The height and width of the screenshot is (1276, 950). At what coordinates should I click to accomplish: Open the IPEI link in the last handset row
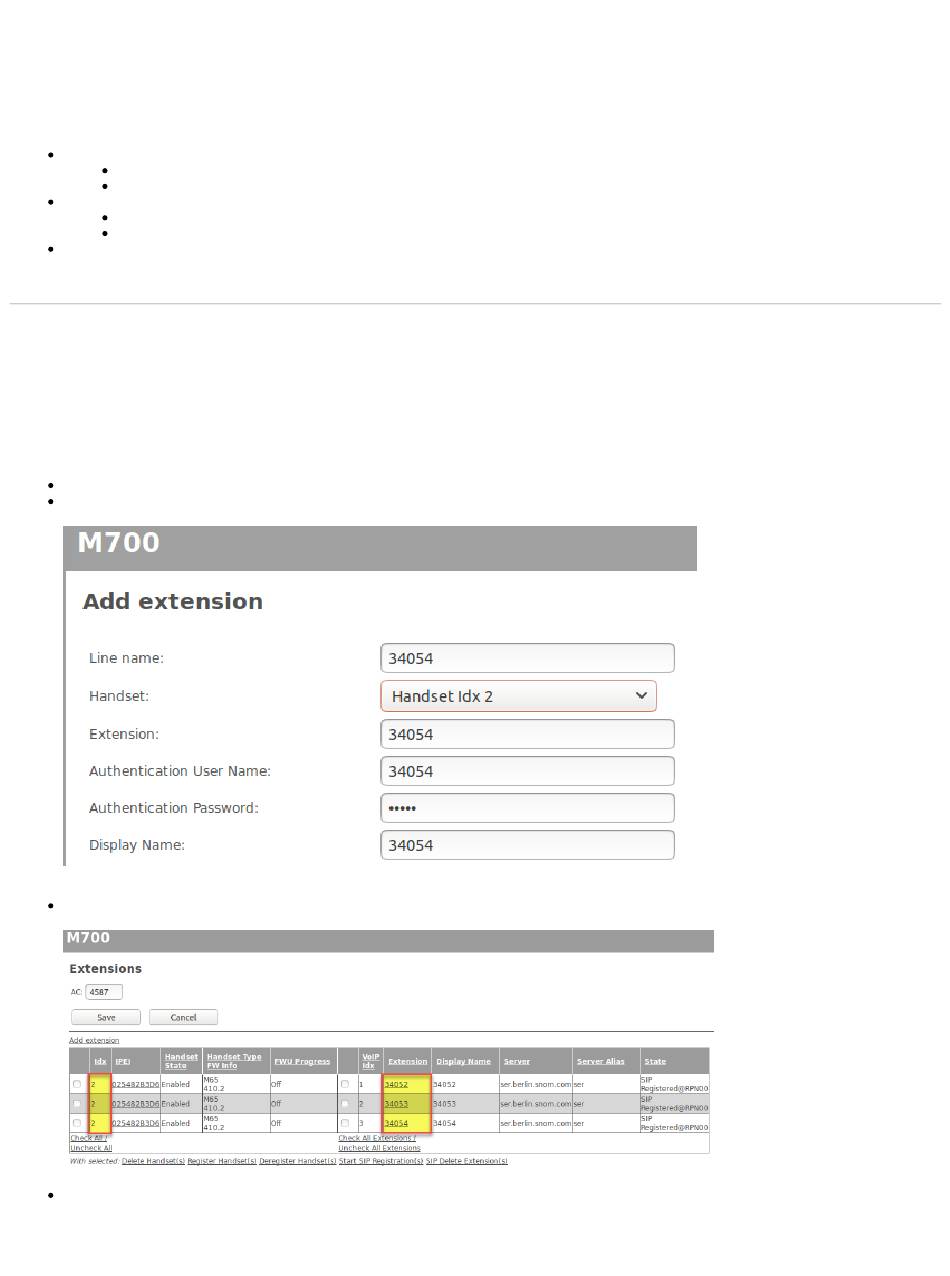[136, 1123]
